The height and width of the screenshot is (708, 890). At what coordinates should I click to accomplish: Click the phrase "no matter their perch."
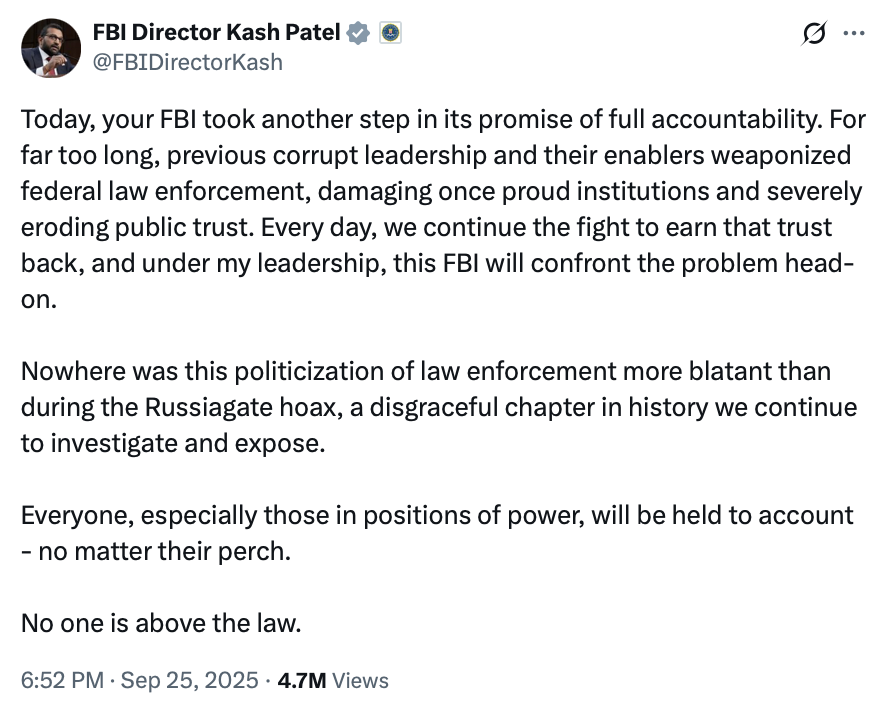pos(164,551)
